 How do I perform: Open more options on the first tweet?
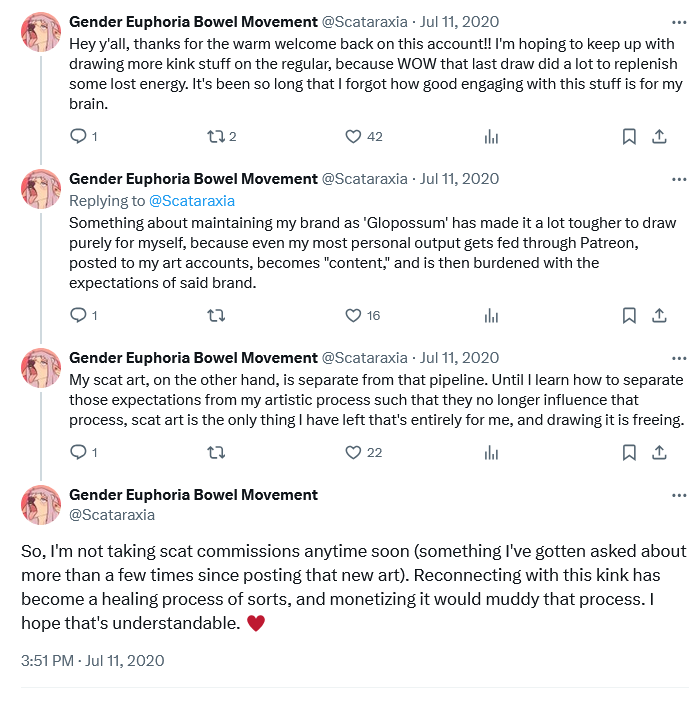[679, 21]
